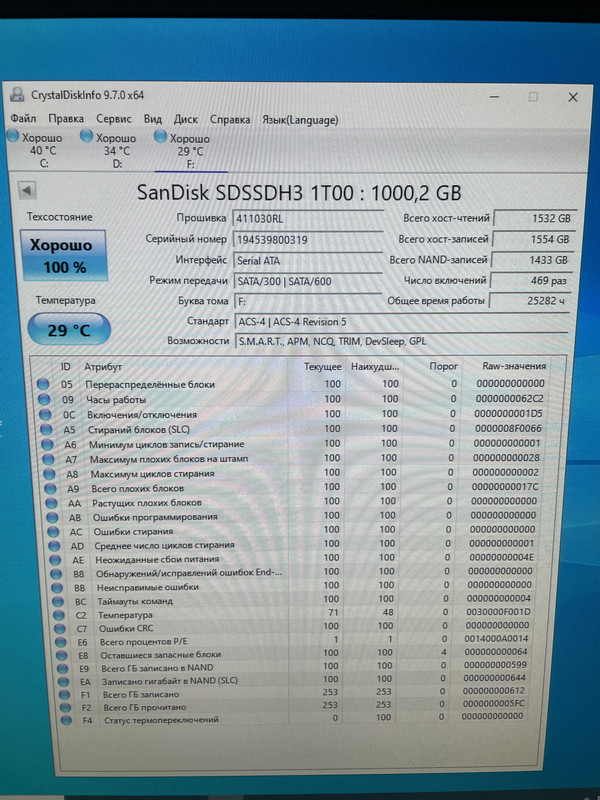The height and width of the screenshot is (800, 600).
Task: Click status circle of E8 Оставшиеся запасные блоки
Action: (x=62, y=655)
